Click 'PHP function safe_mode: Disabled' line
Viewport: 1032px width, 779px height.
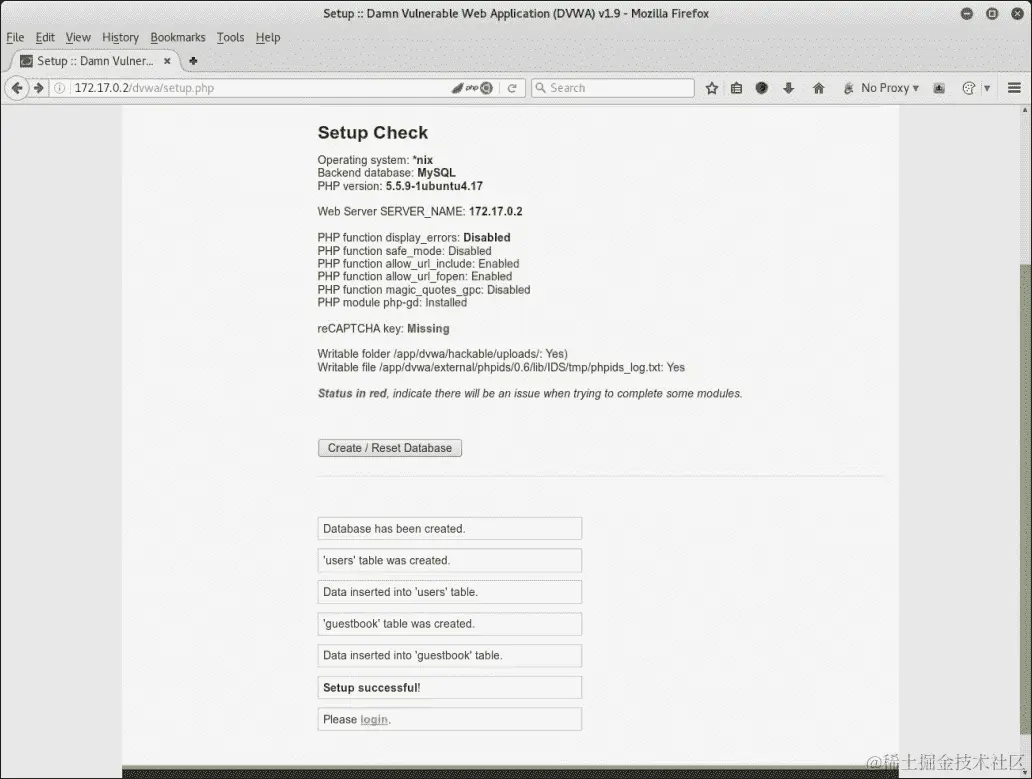pos(404,251)
